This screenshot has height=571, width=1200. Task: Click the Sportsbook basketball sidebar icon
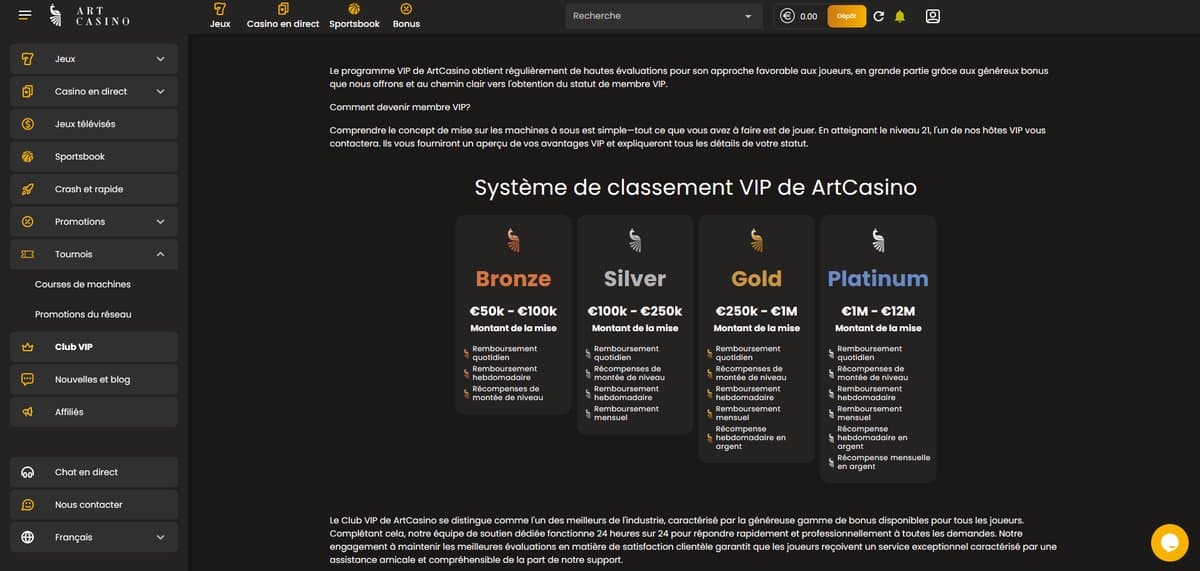pos(28,157)
